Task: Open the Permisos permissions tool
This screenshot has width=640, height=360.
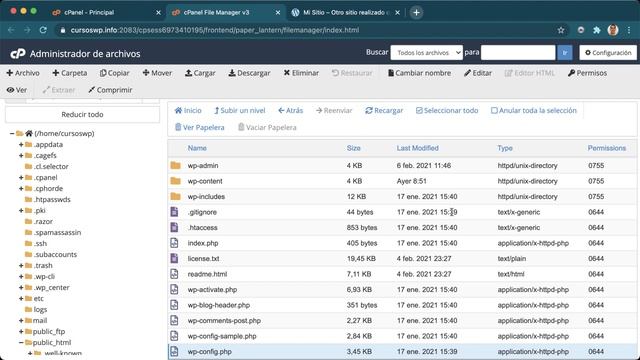Action: 587,73
